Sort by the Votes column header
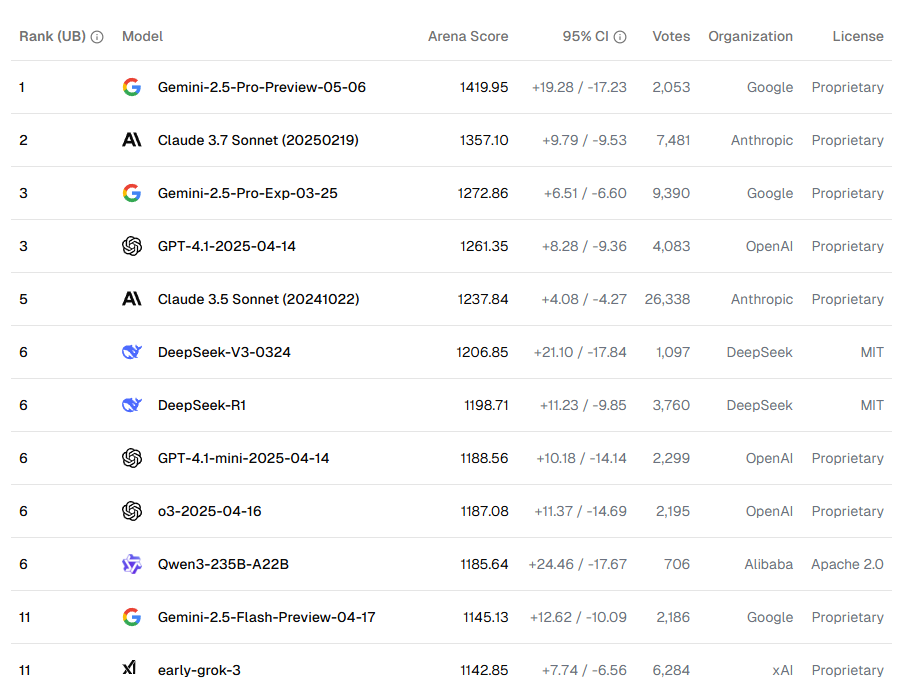The width and height of the screenshot is (903, 694). (671, 36)
